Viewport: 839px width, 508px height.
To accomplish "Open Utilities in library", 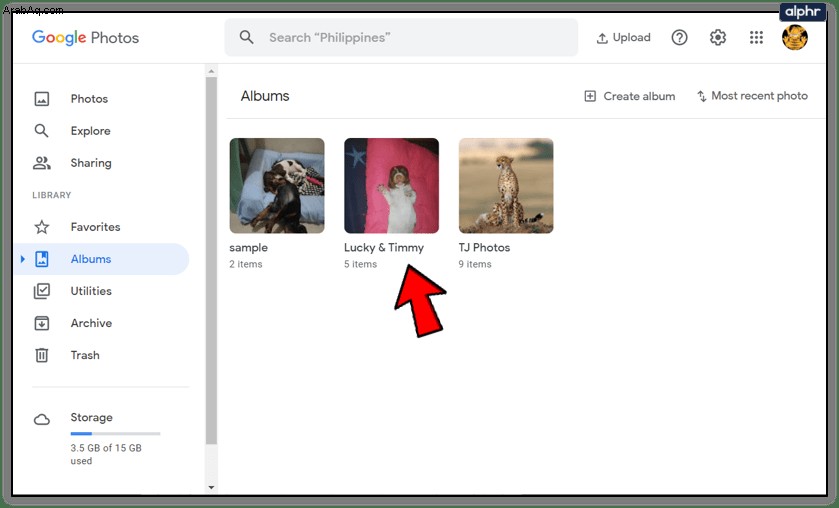I will coord(91,291).
